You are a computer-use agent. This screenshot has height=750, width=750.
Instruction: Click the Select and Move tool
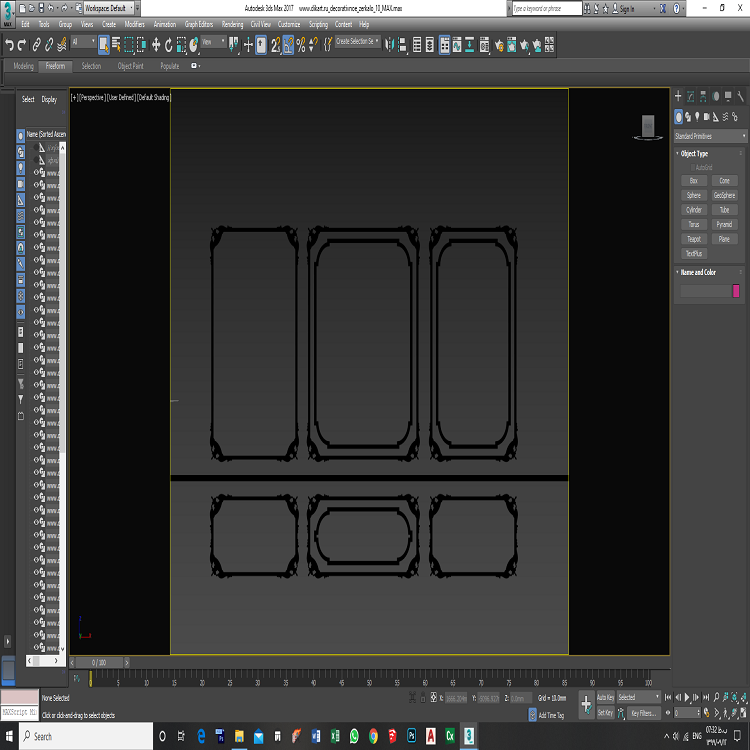click(156, 44)
